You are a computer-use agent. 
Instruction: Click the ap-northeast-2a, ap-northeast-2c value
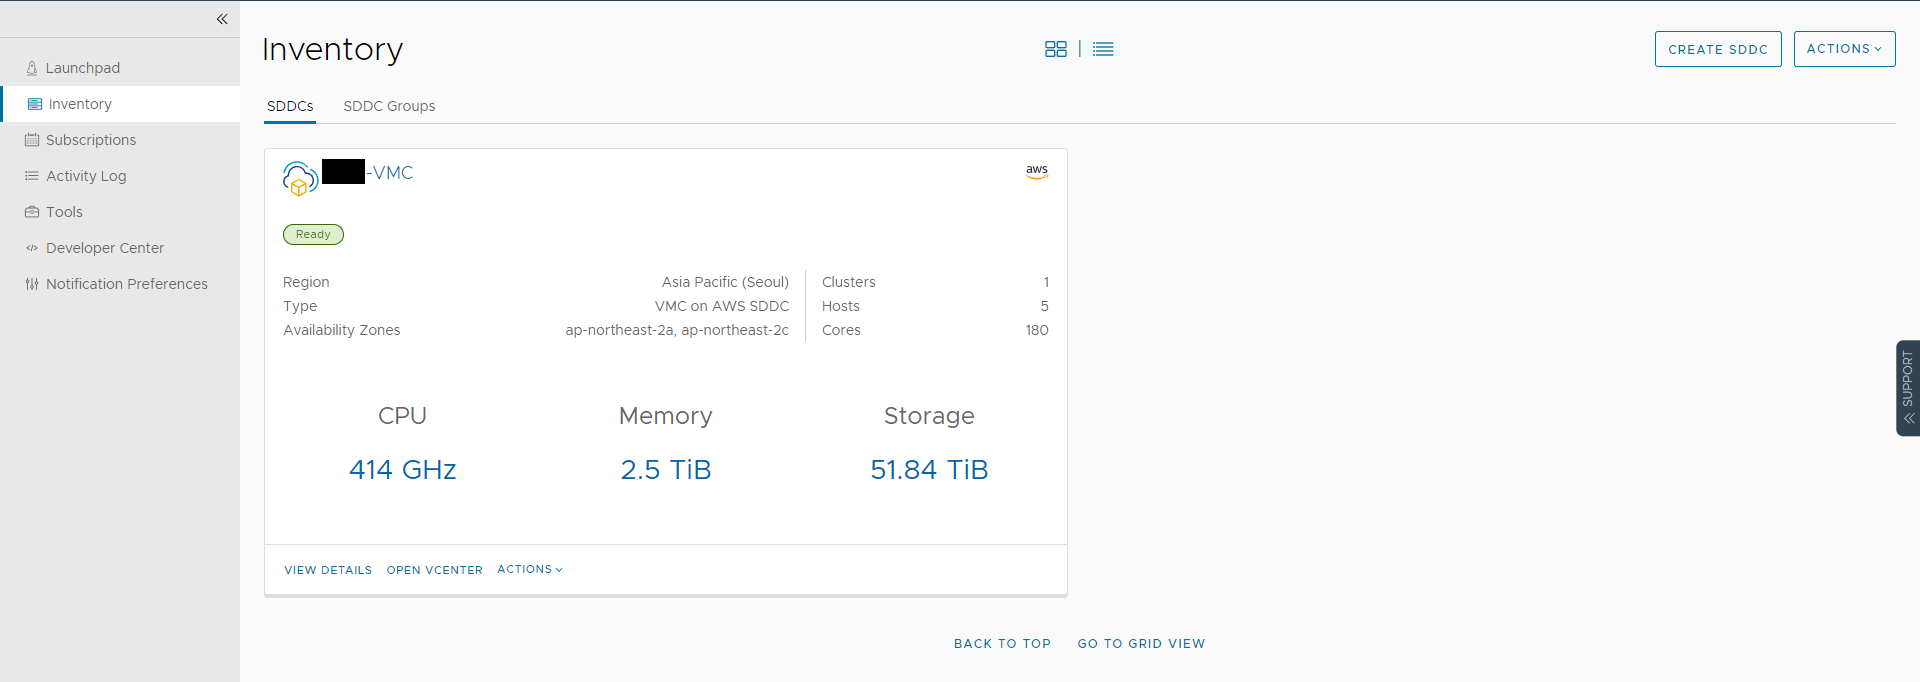pos(677,330)
